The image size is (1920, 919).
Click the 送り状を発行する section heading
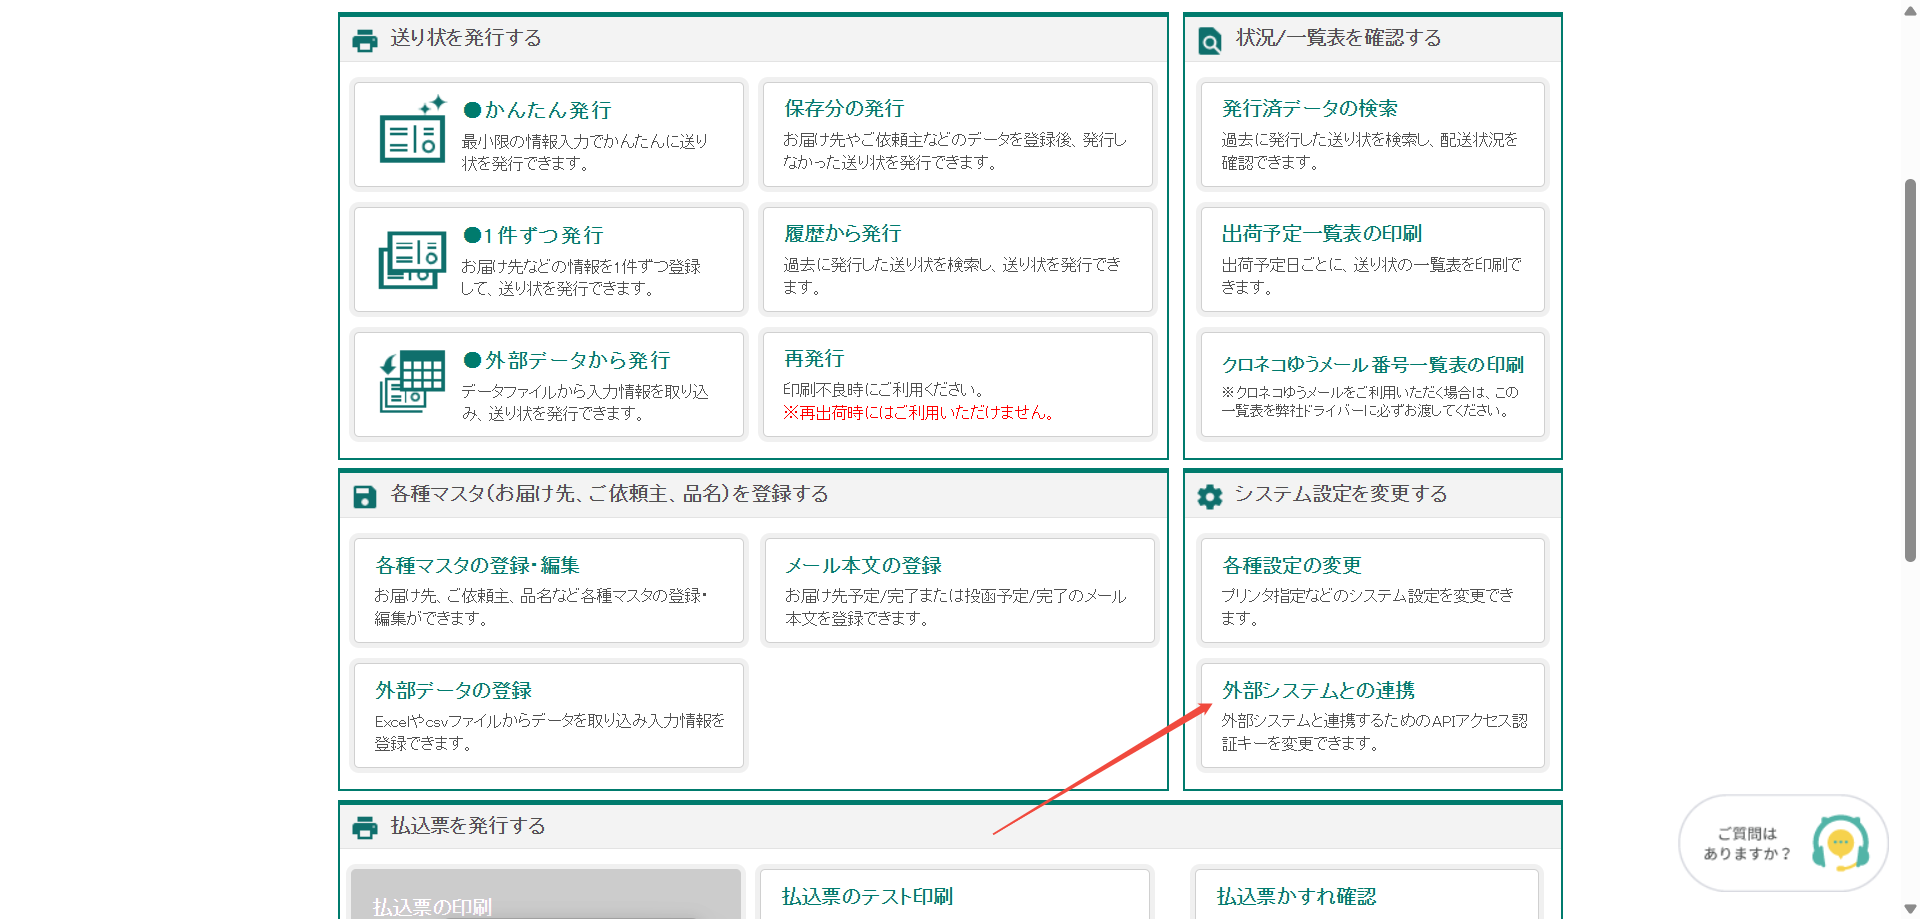coord(466,38)
